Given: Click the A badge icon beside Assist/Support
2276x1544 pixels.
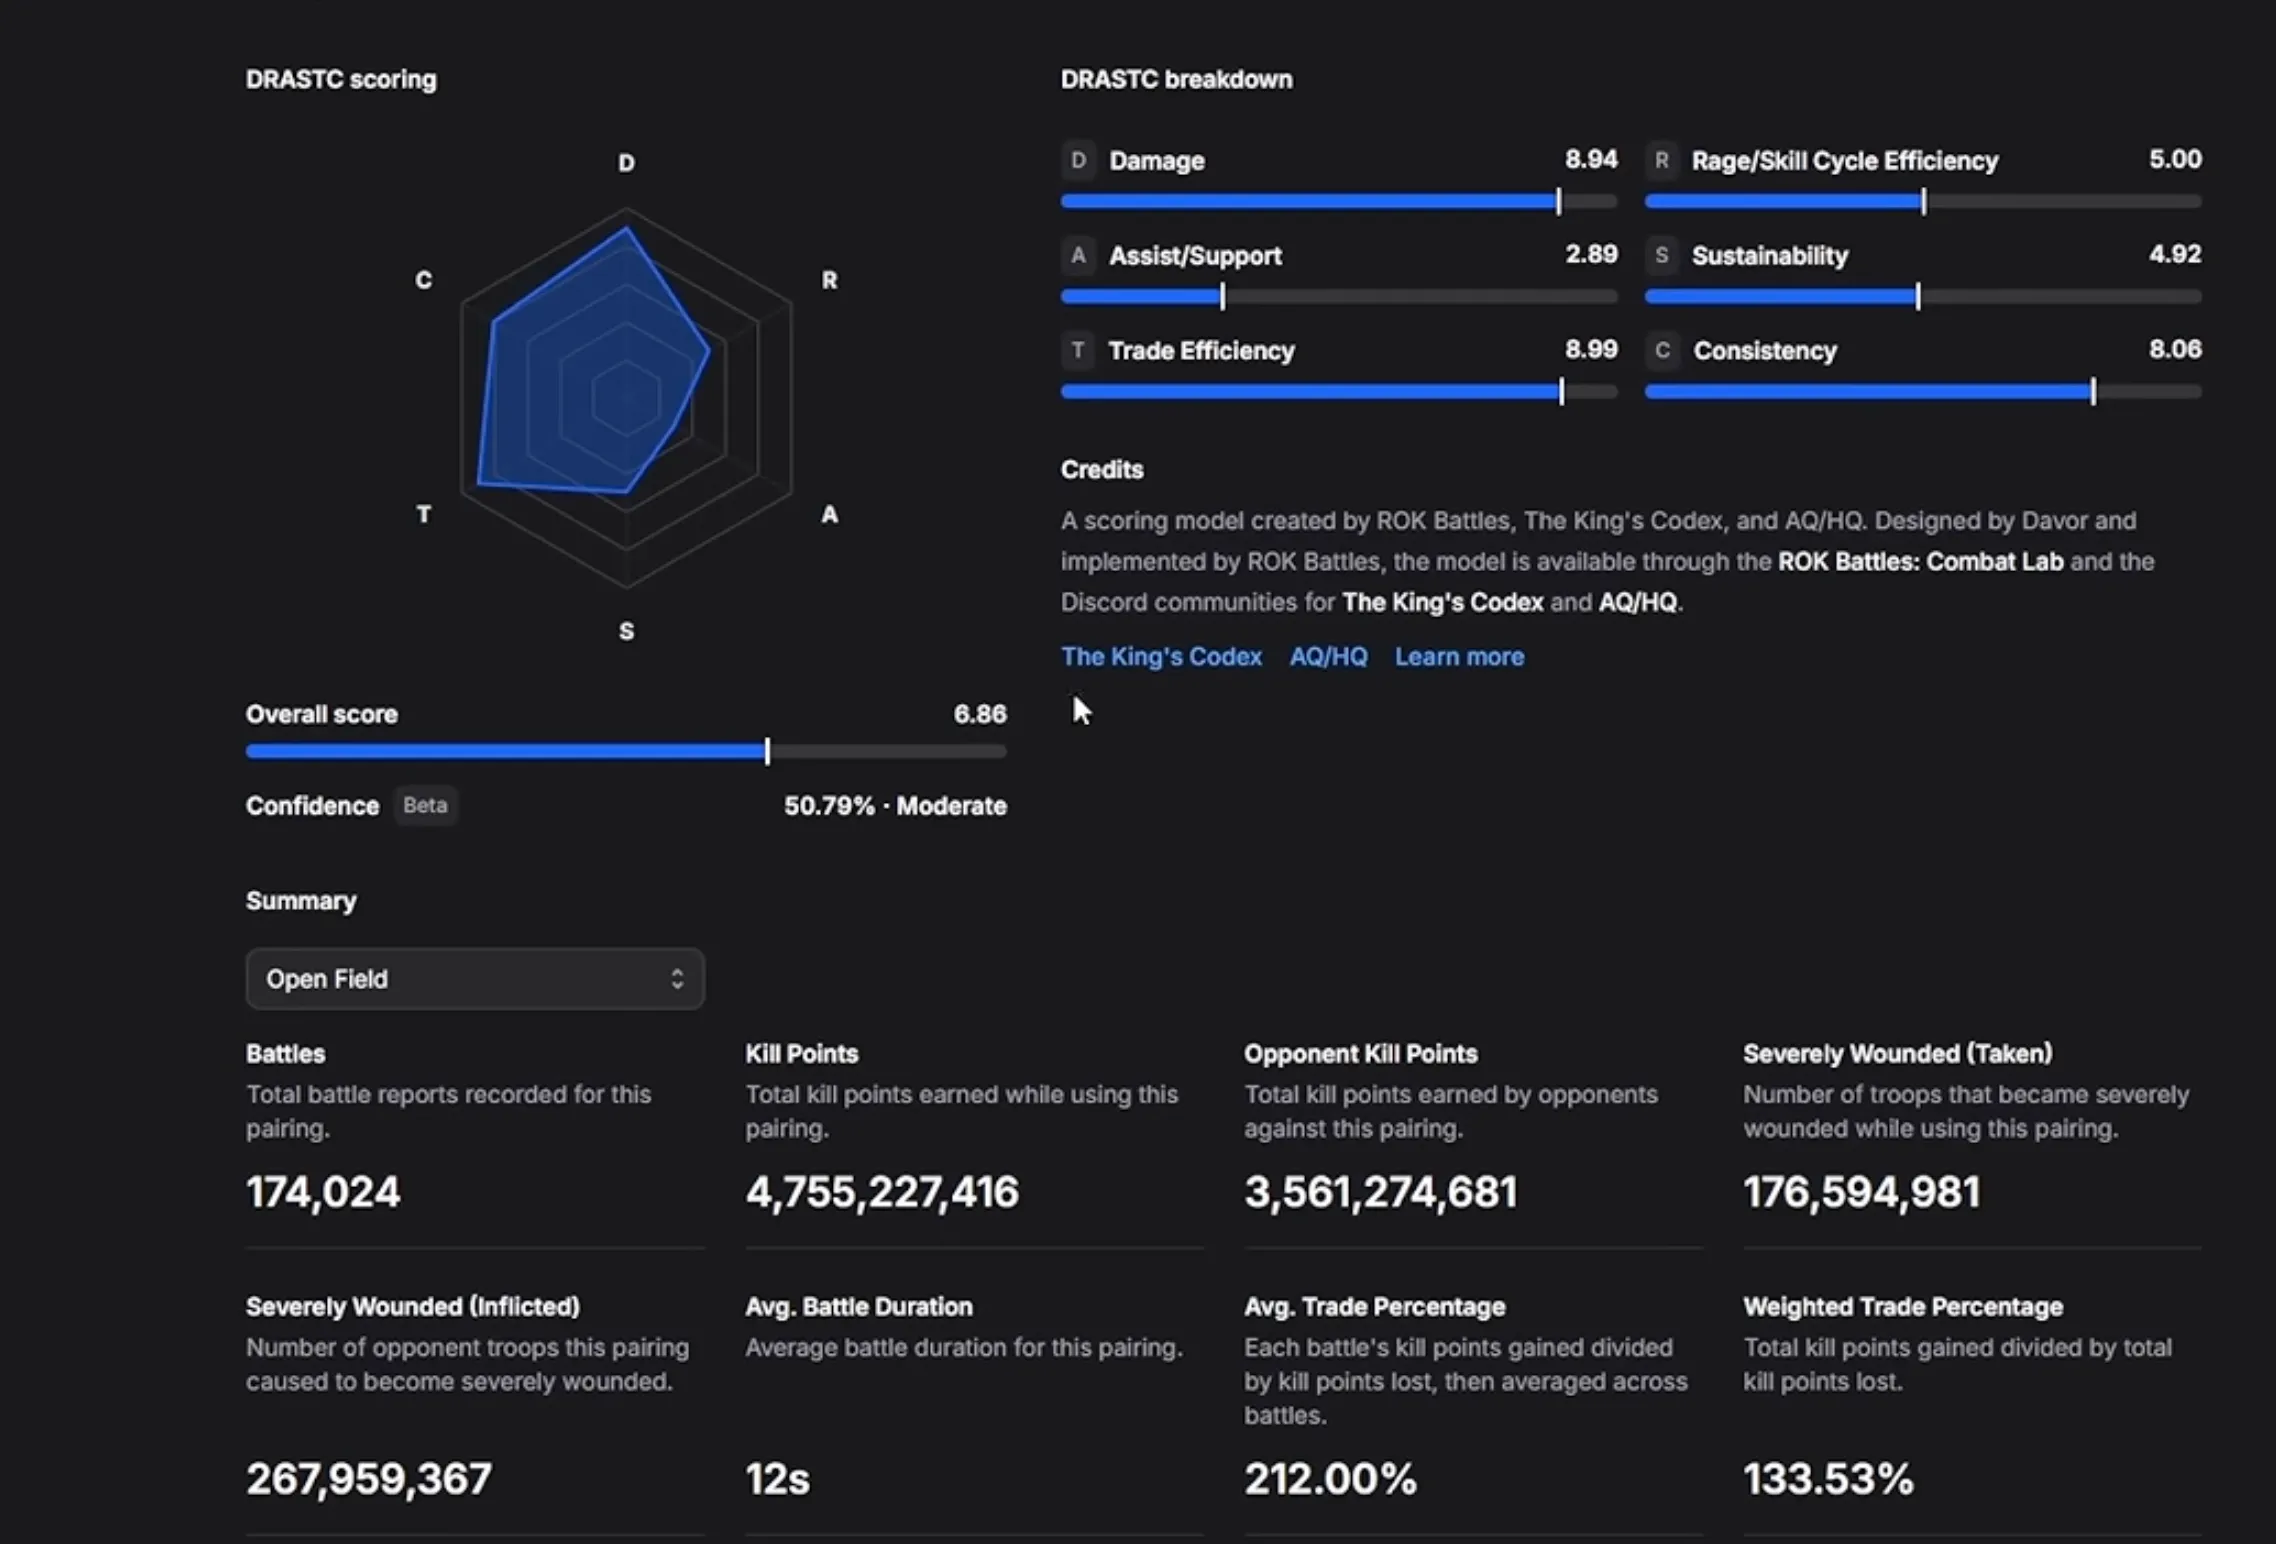Looking at the screenshot, I should 1078,255.
